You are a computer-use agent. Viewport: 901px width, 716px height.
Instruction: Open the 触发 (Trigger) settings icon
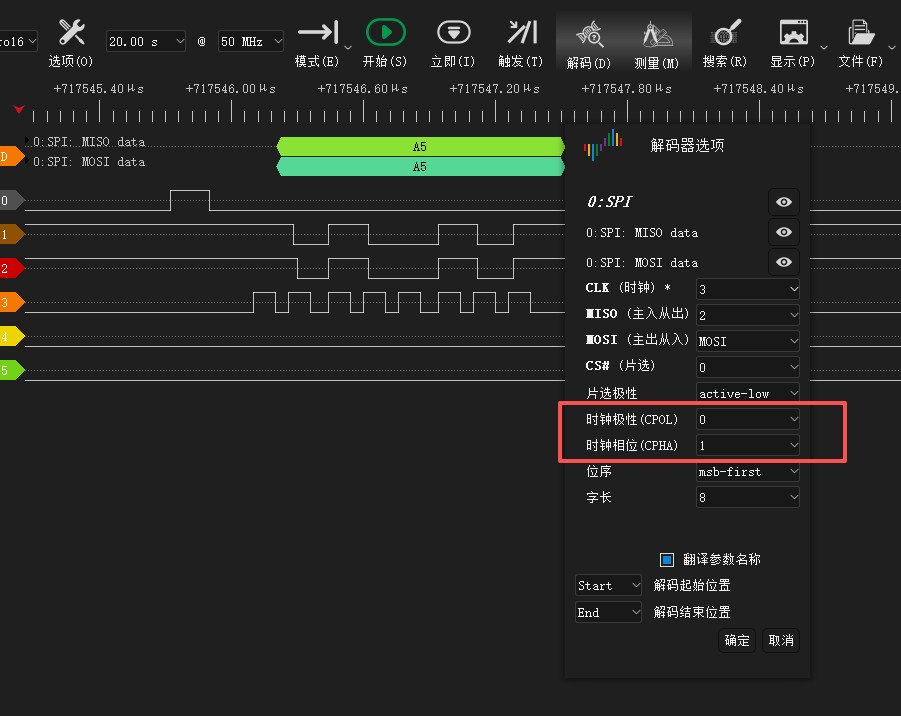[x=521, y=33]
